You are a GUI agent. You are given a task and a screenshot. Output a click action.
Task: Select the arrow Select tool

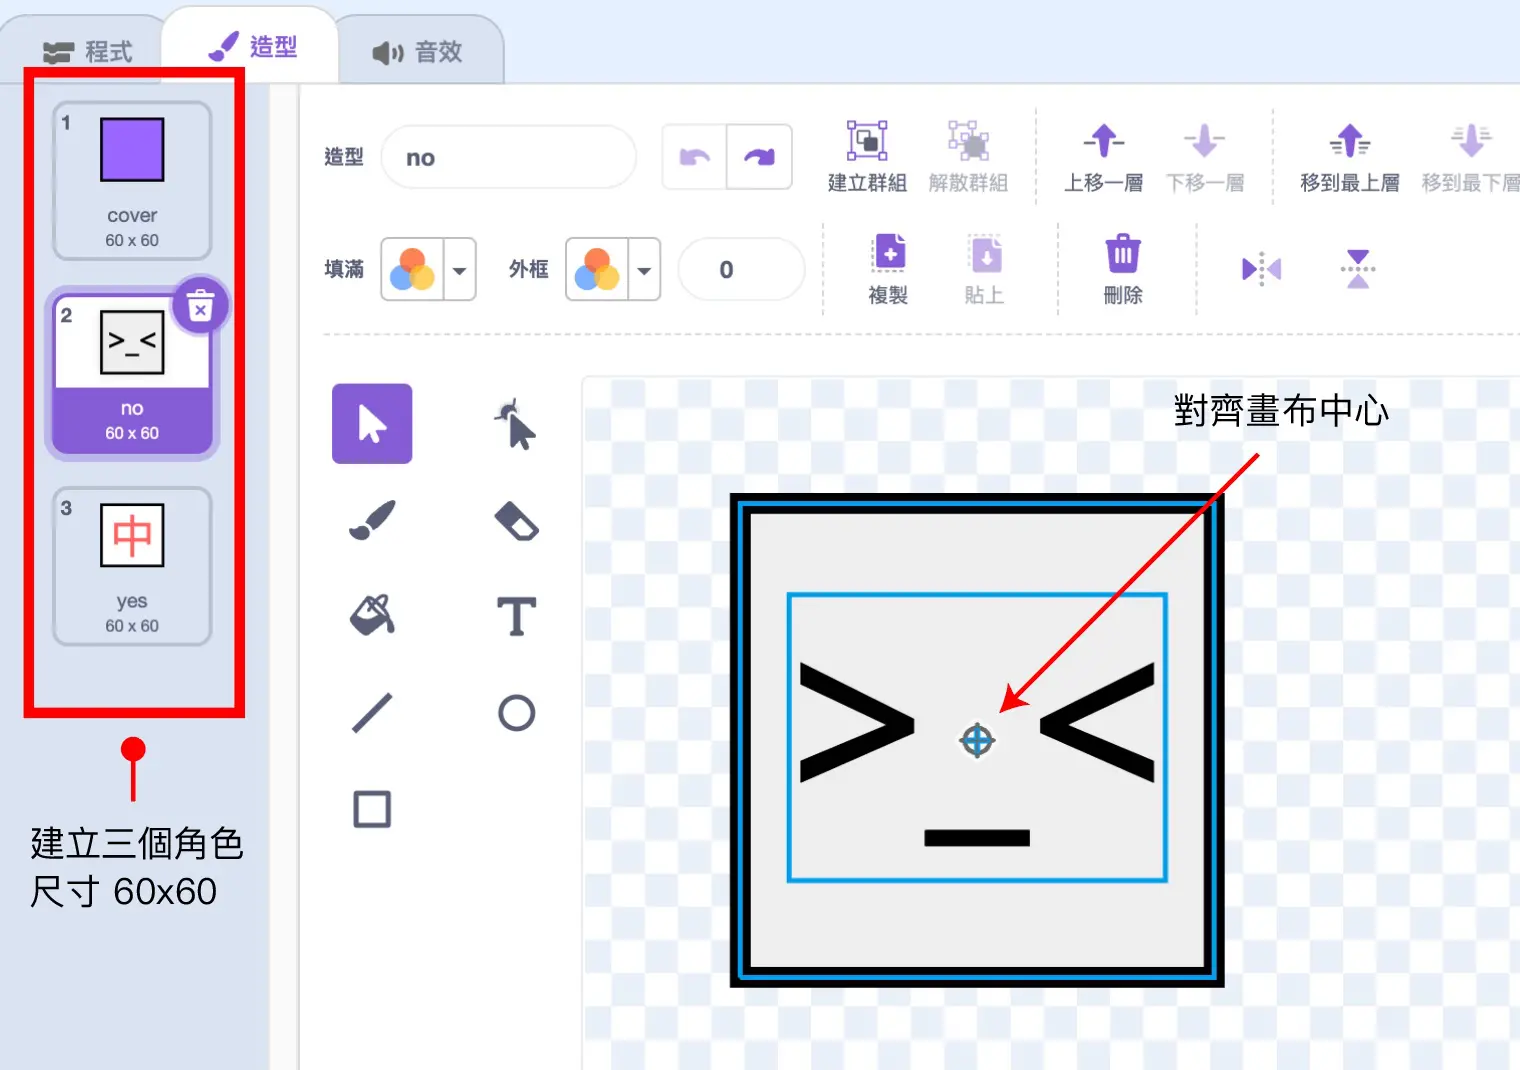372,424
